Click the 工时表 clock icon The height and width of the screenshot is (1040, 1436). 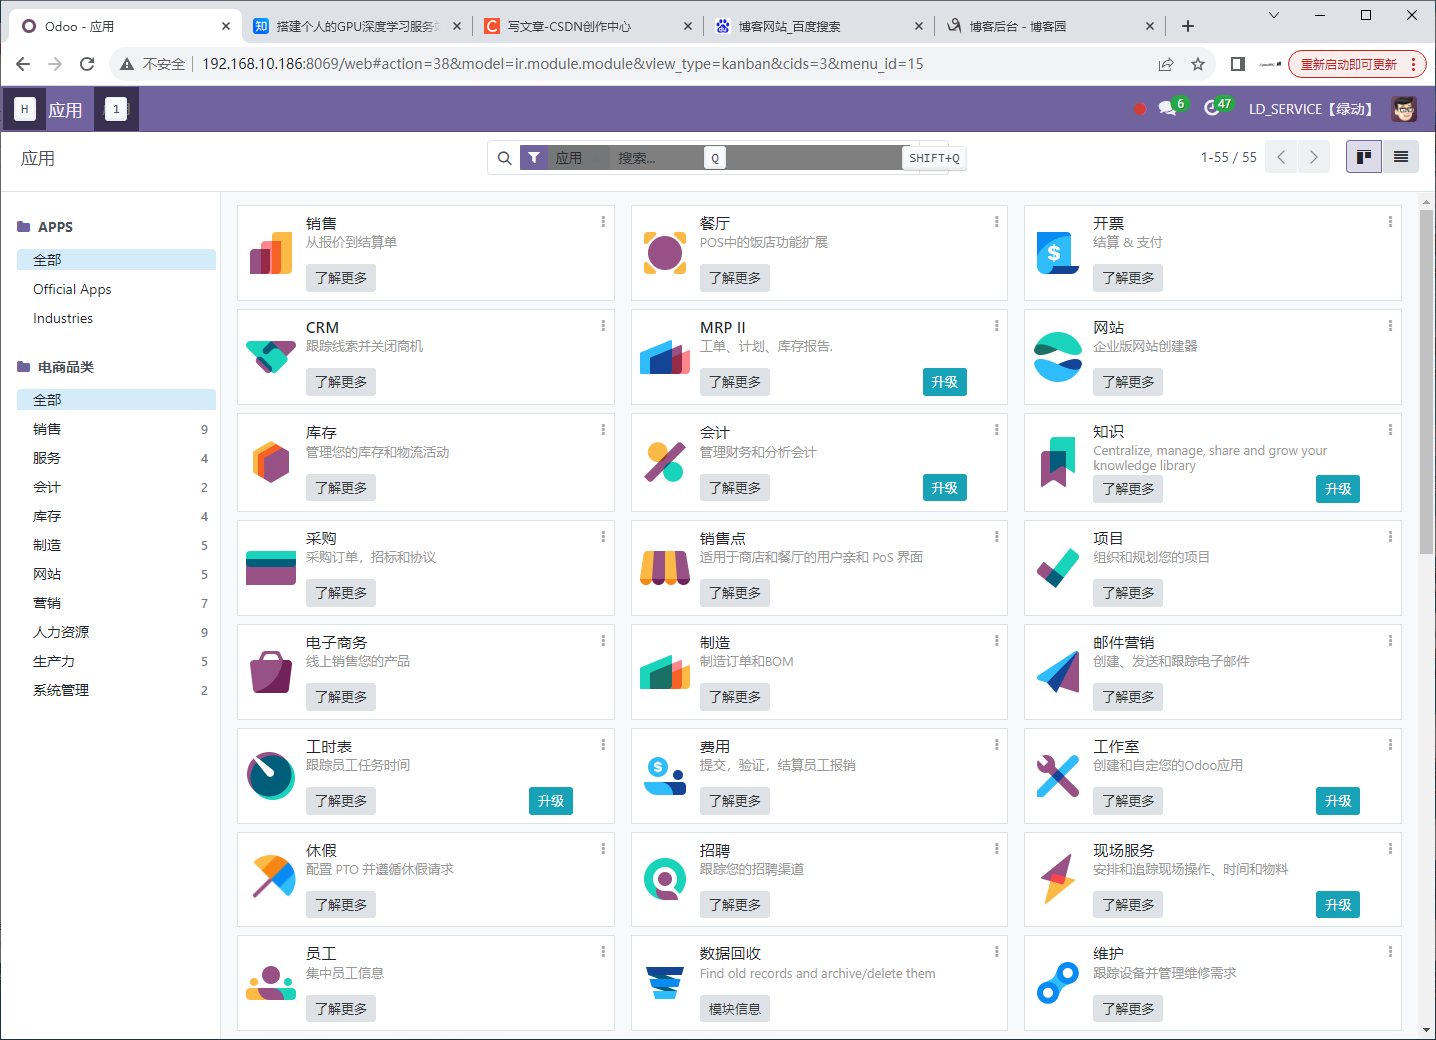point(271,775)
